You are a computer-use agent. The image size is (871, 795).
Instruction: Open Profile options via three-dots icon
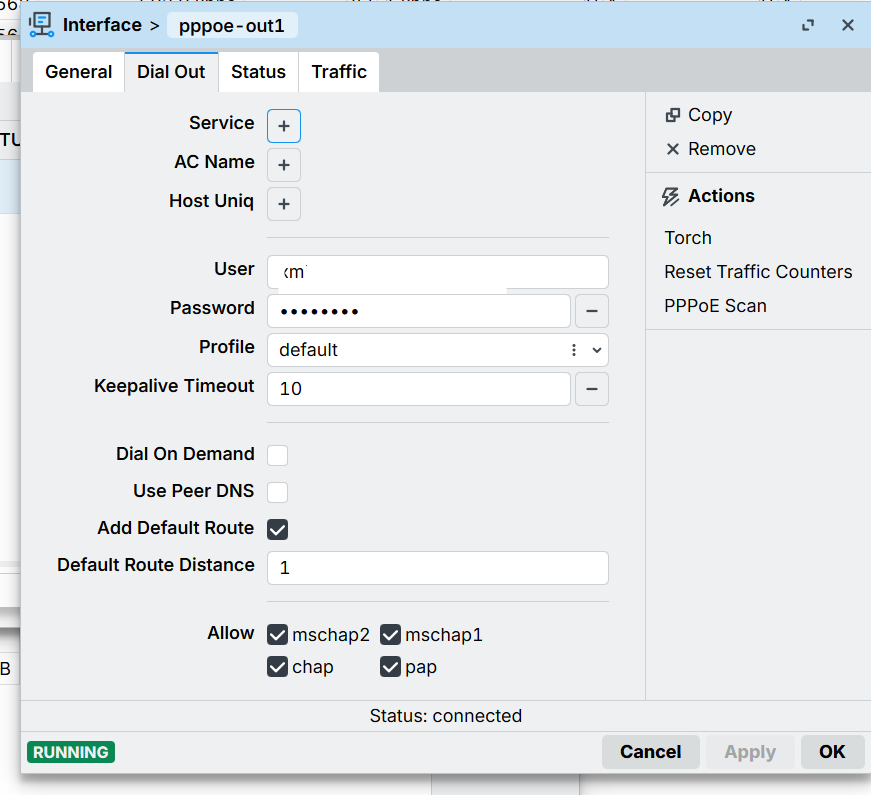[574, 350]
